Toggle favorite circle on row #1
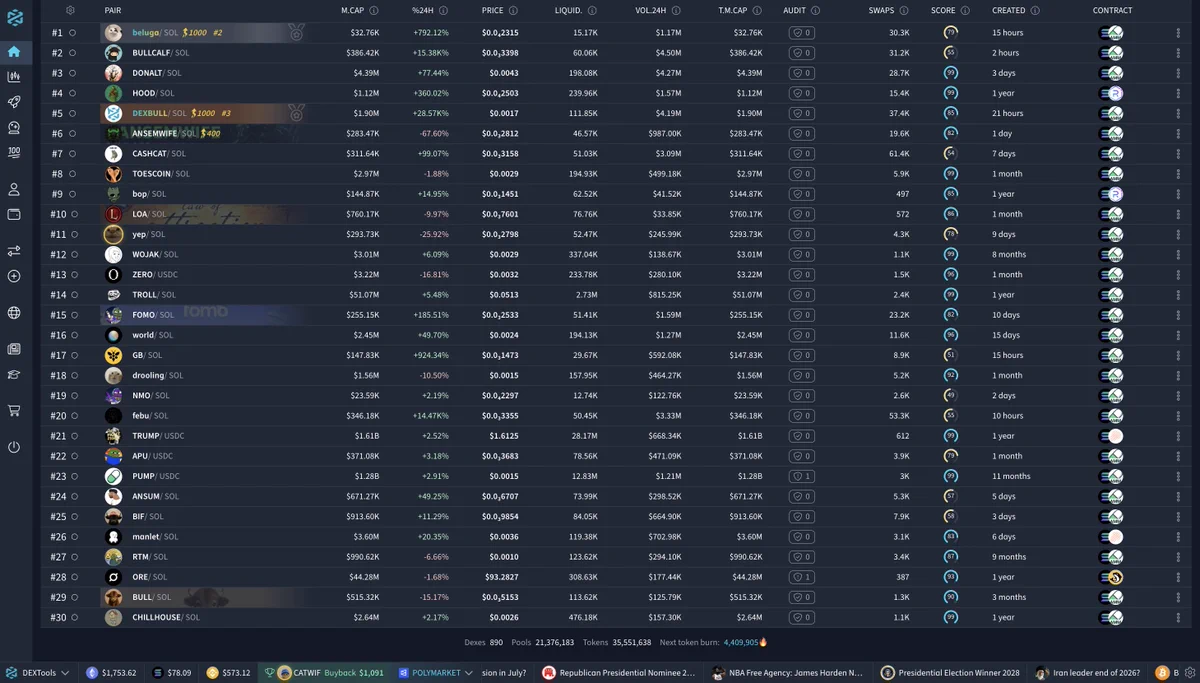Viewport: 1200px width, 683px height. (x=72, y=32)
